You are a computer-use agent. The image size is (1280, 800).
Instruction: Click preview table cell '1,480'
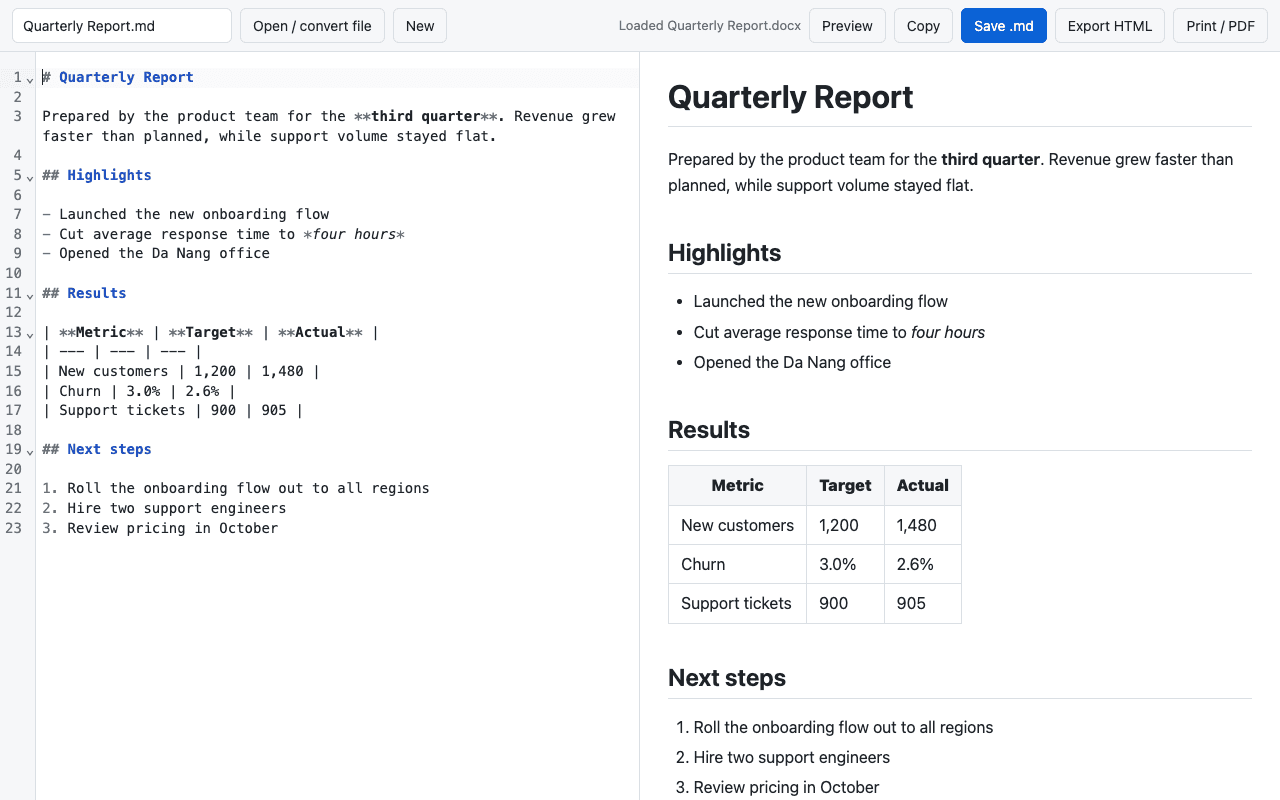(922, 525)
